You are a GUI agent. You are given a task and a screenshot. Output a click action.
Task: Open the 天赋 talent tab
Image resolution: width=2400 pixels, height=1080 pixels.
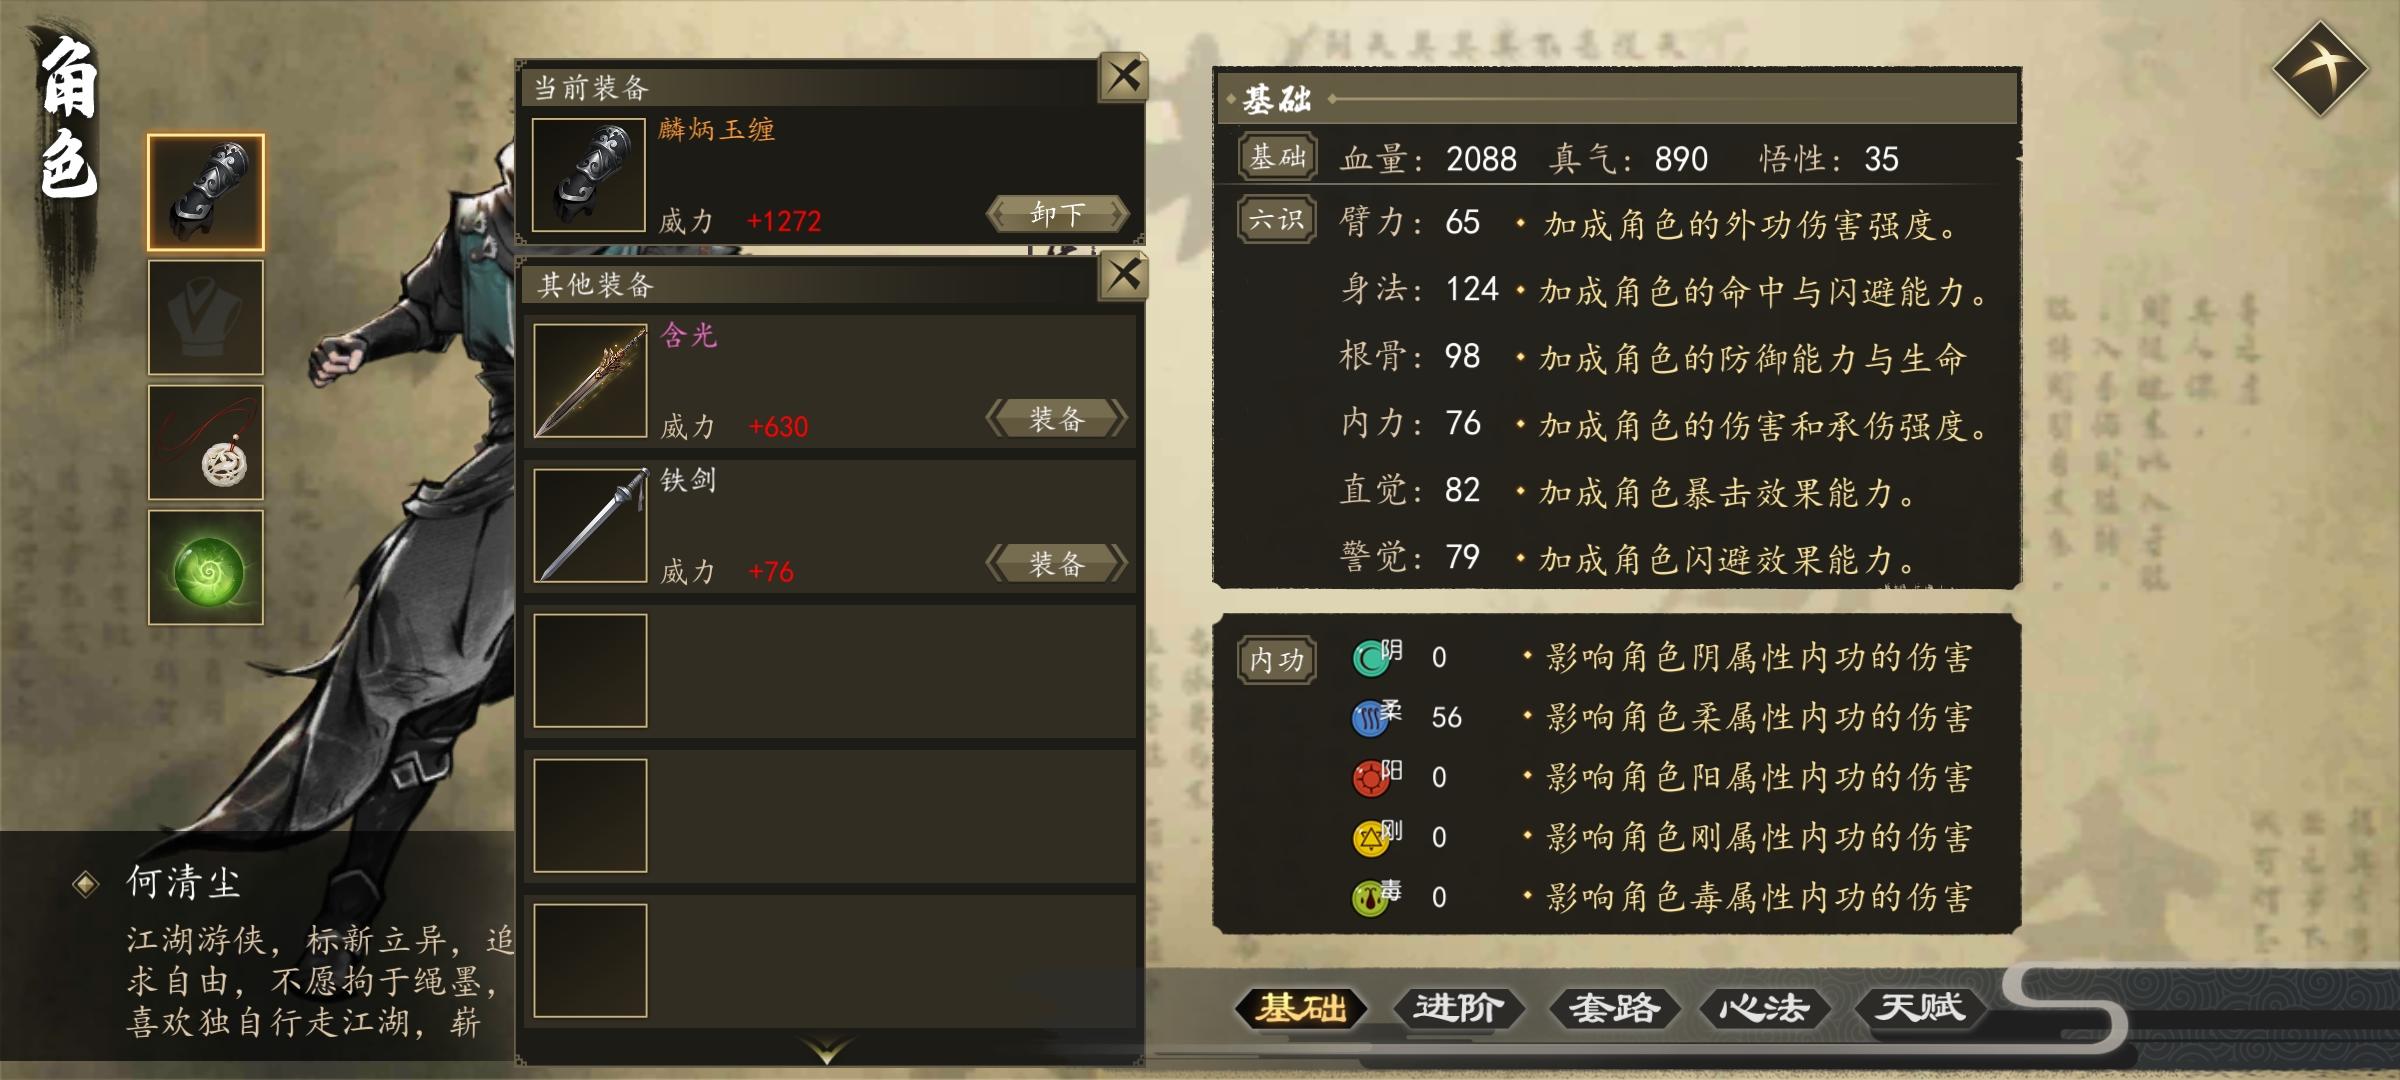pyautogui.click(x=1920, y=1008)
